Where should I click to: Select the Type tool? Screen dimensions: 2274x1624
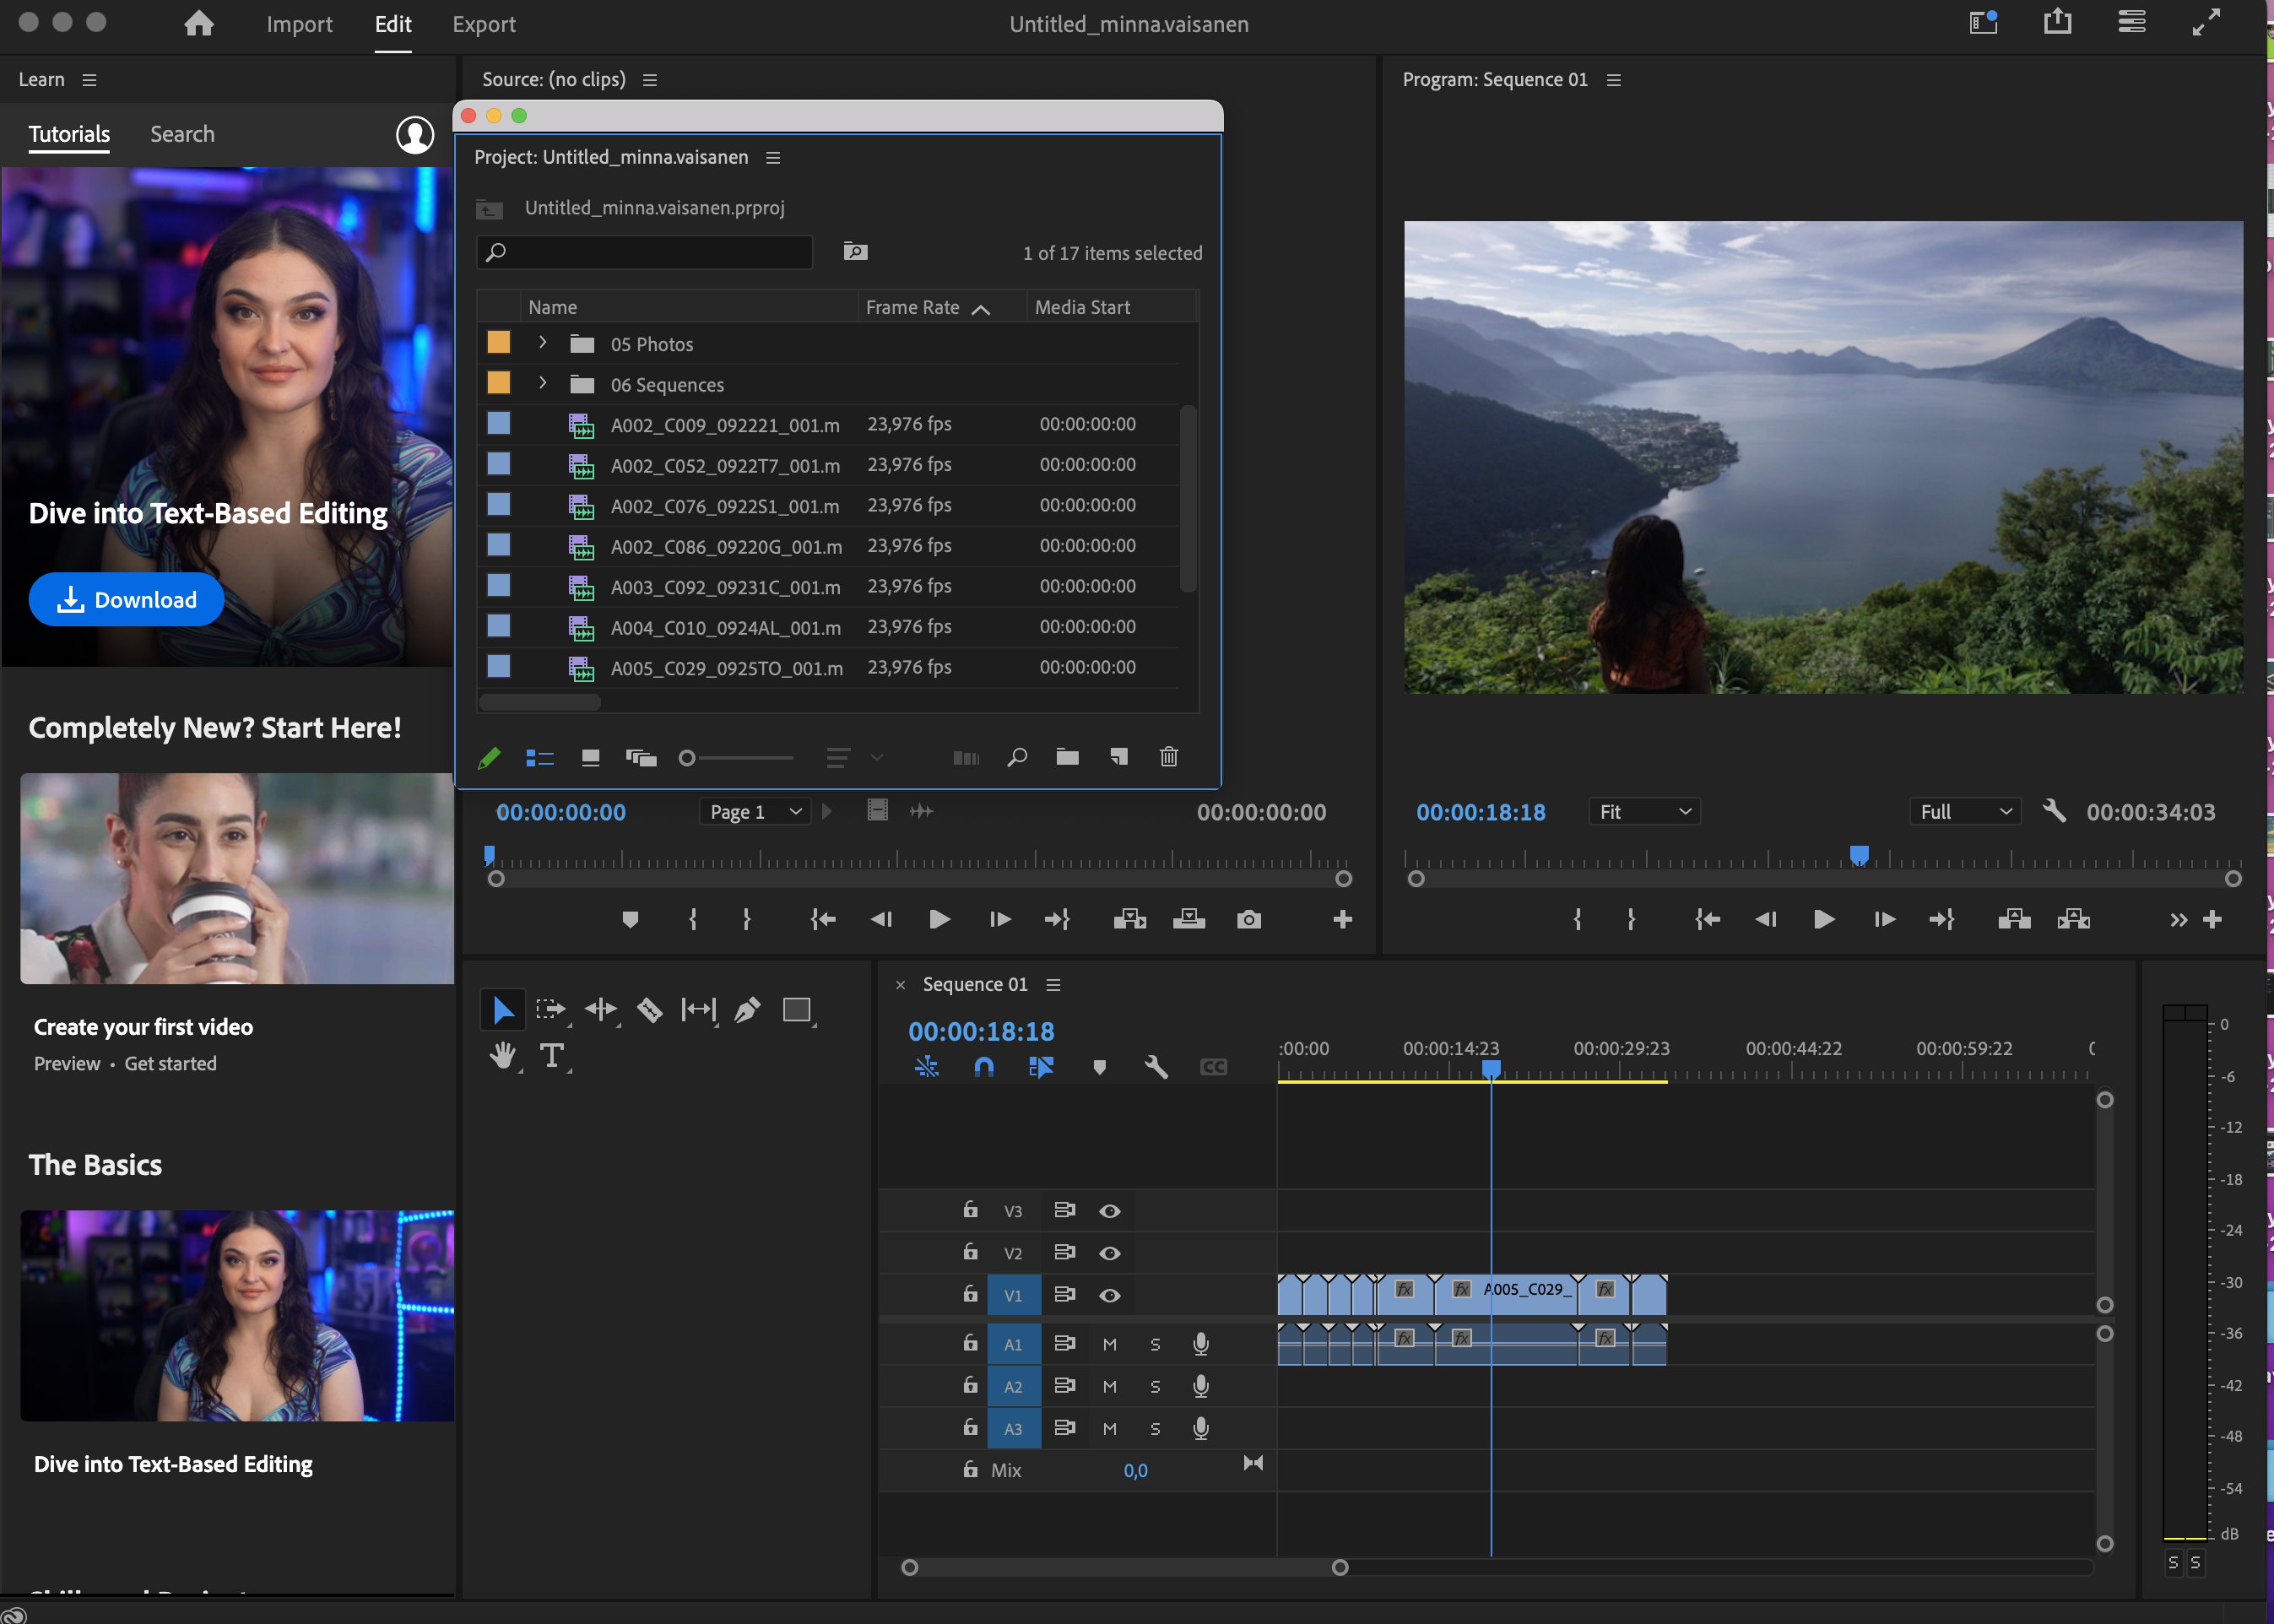pyautogui.click(x=551, y=1056)
